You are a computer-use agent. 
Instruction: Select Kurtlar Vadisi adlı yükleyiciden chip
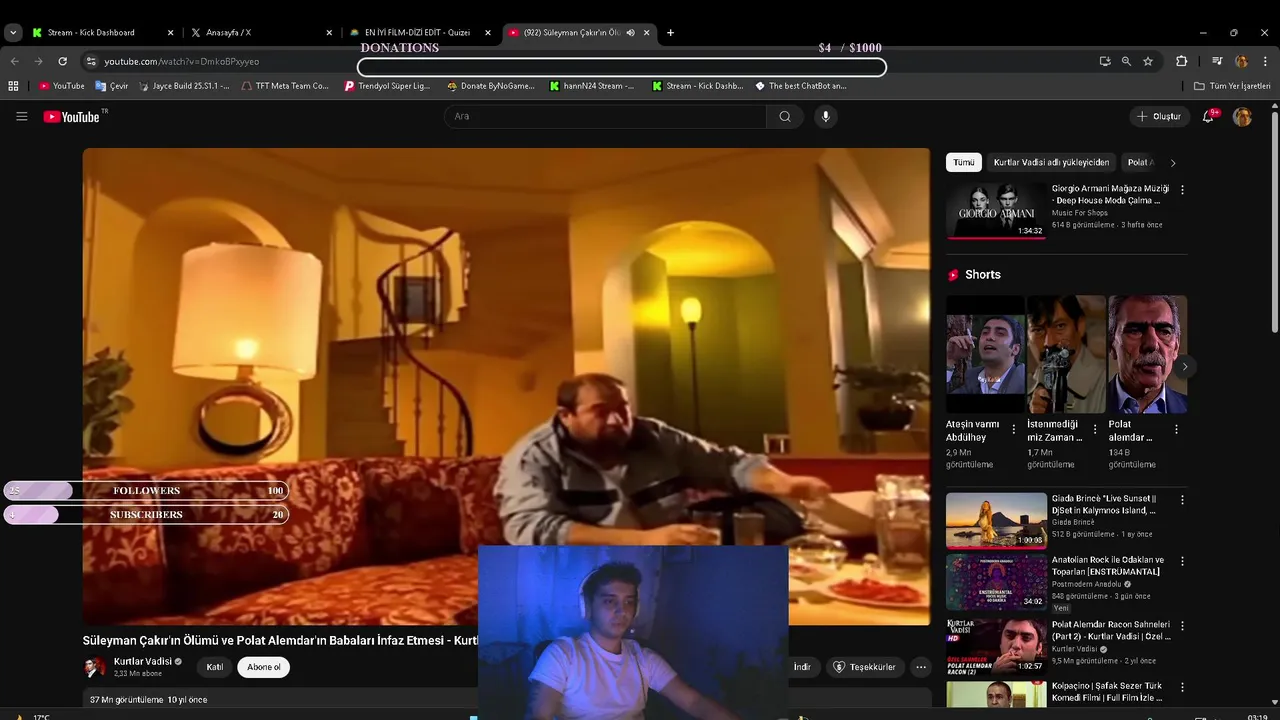pos(1051,162)
